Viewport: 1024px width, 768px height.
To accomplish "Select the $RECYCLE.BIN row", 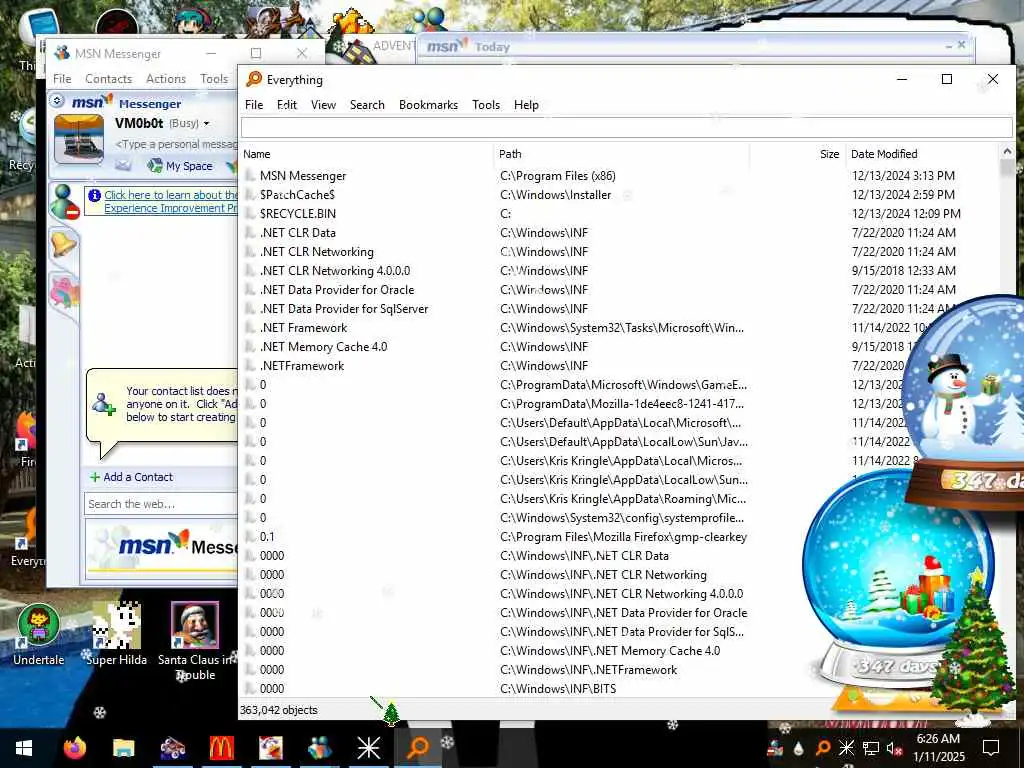I will pos(618,214).
